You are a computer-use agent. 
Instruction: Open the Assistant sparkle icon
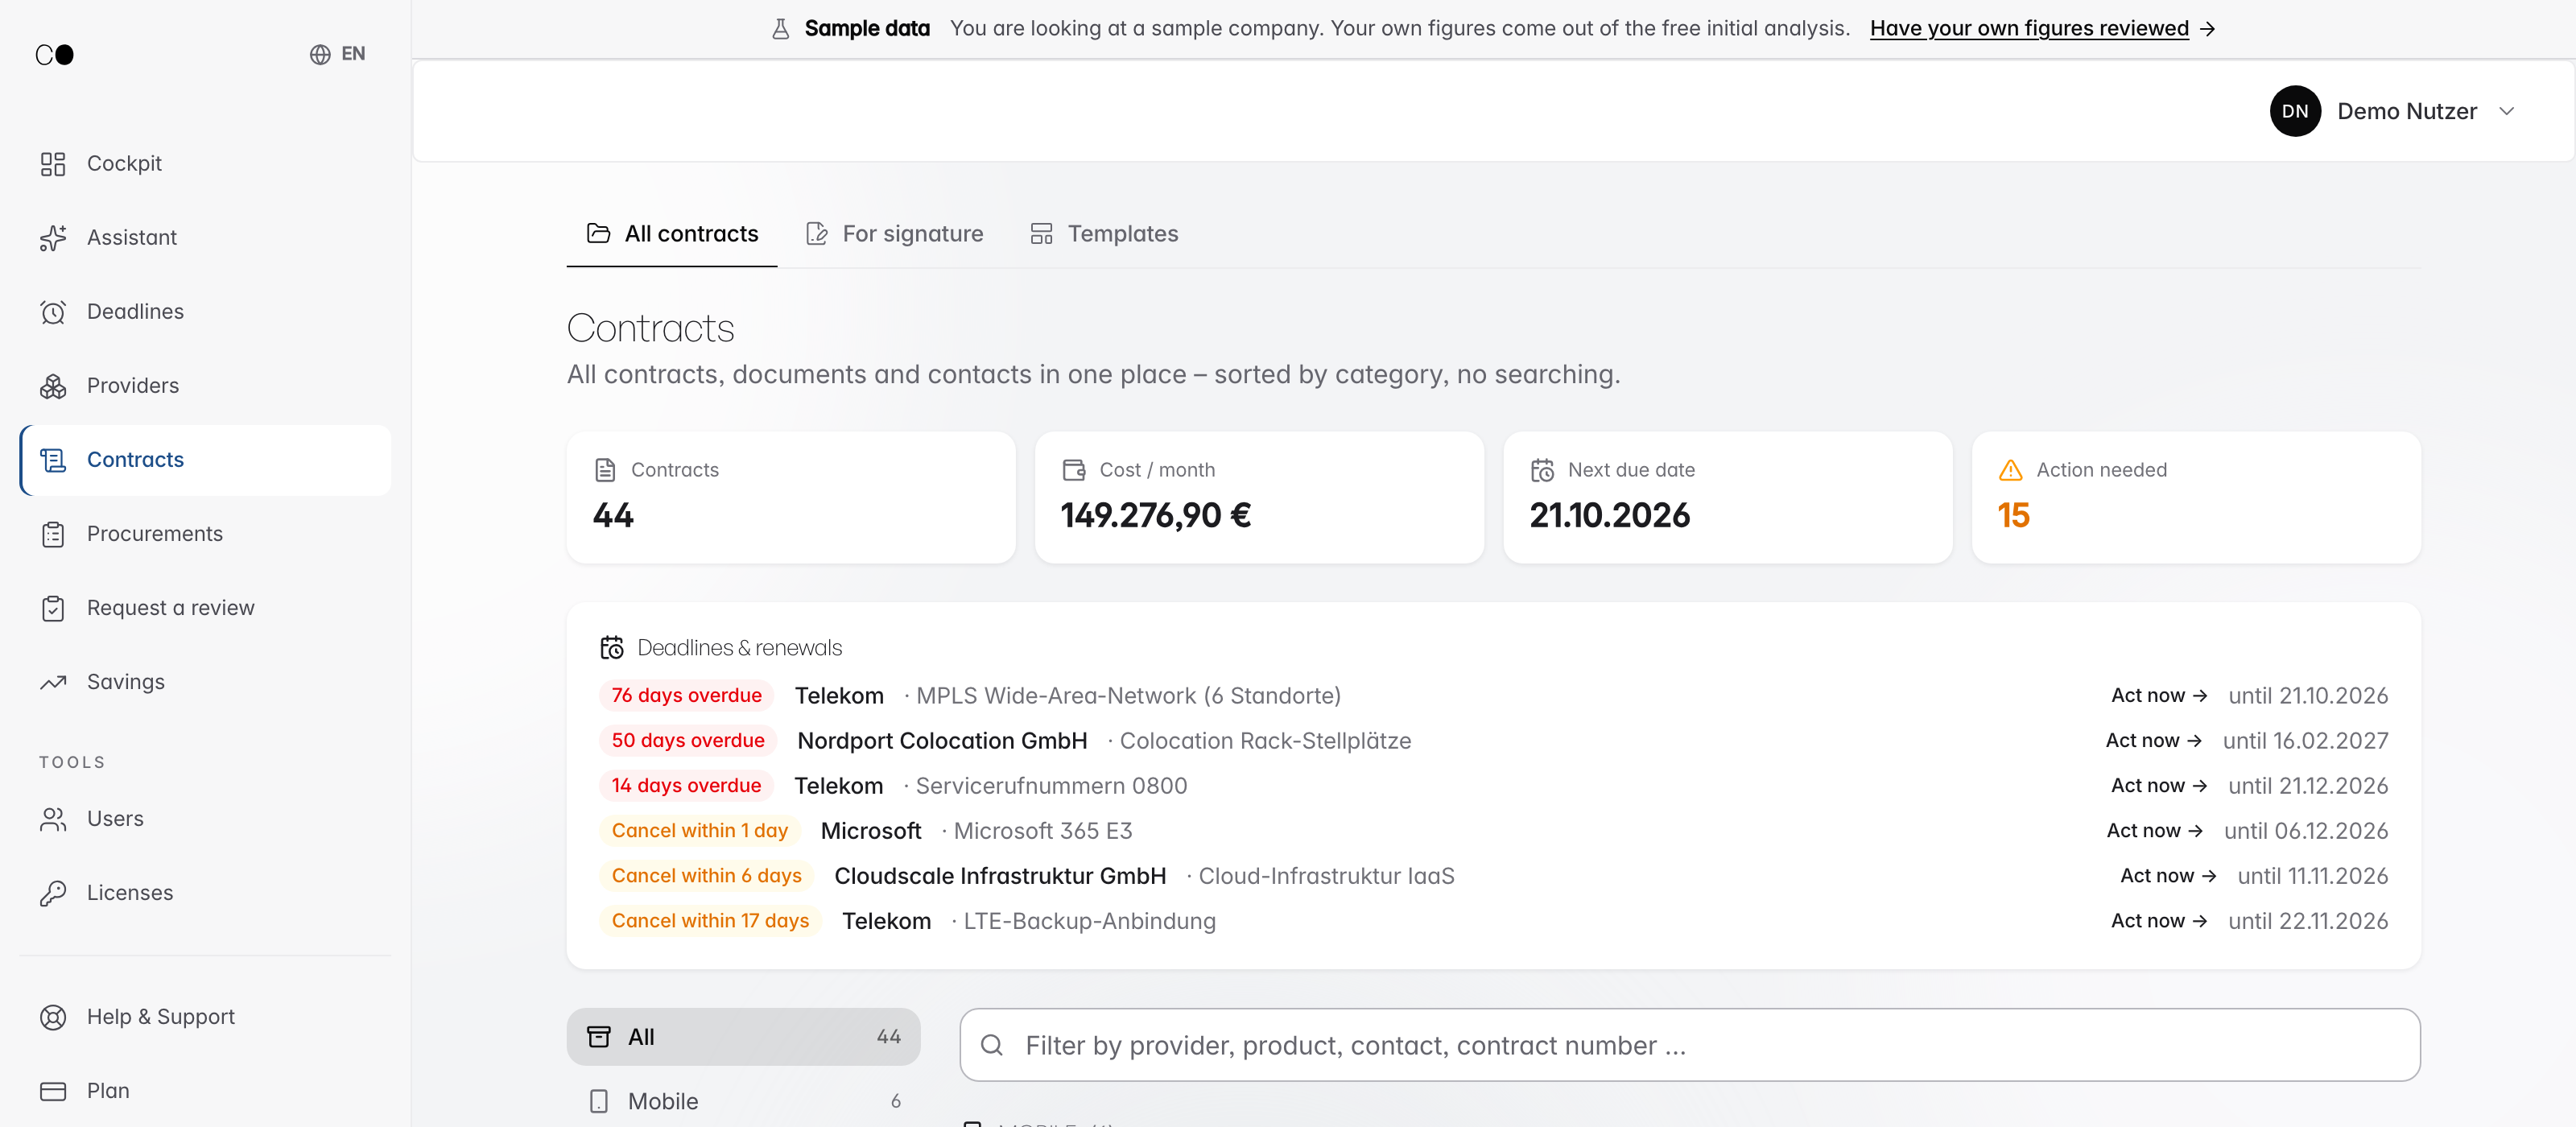tap(53, 238)
